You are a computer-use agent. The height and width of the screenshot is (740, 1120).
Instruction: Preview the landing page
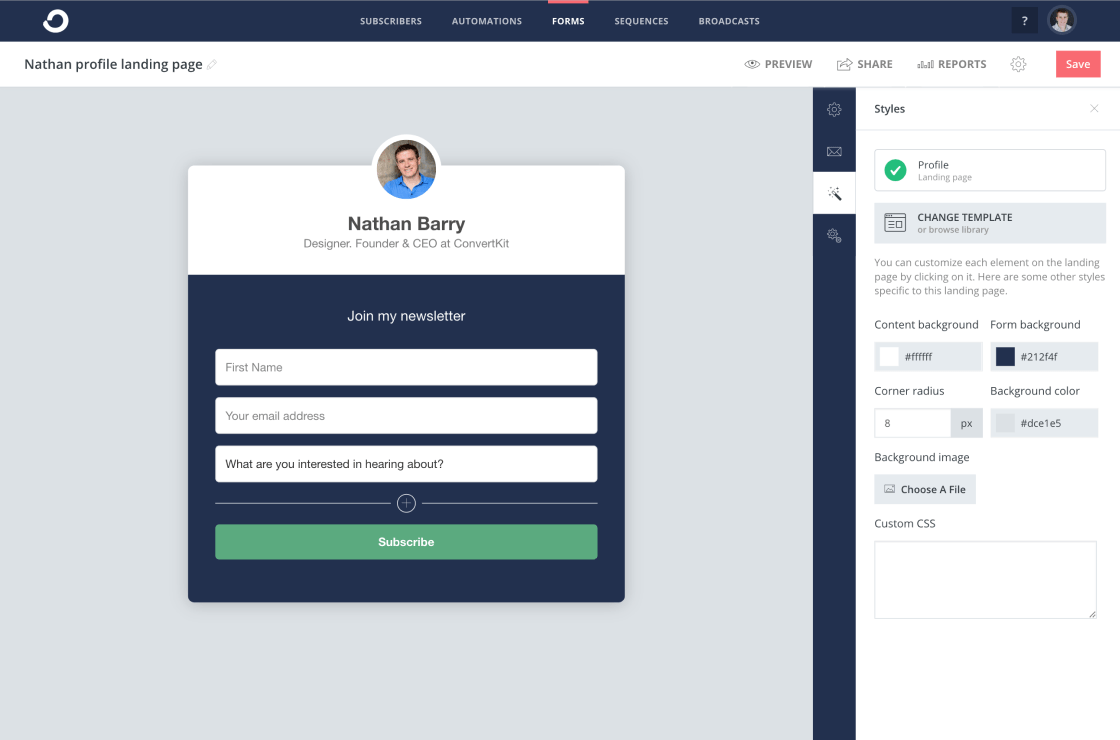tap(778, 64)
